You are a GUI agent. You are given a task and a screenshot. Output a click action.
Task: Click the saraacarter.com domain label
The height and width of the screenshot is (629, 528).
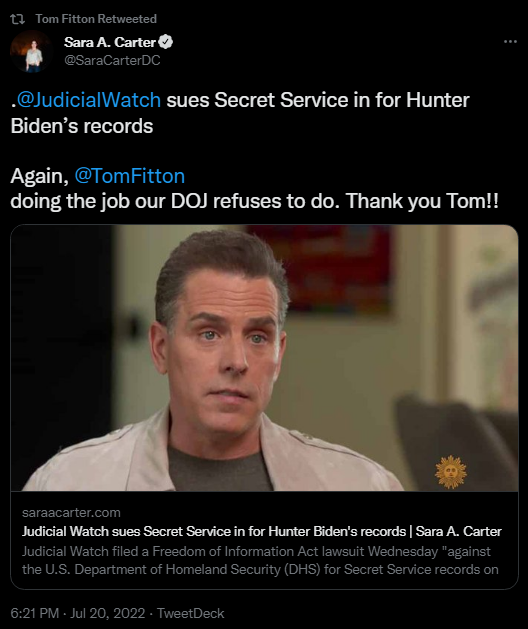click(x=71, y=512)
